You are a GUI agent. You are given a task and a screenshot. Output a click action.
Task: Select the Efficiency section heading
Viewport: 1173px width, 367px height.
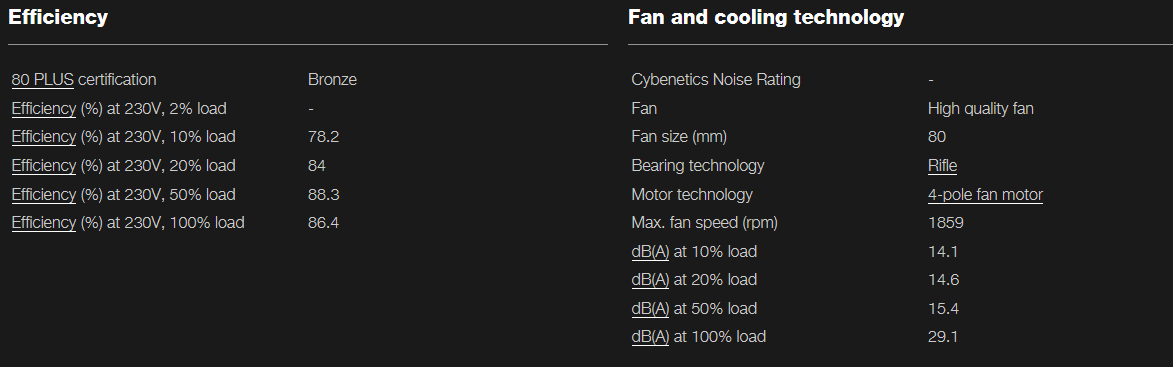58,17
